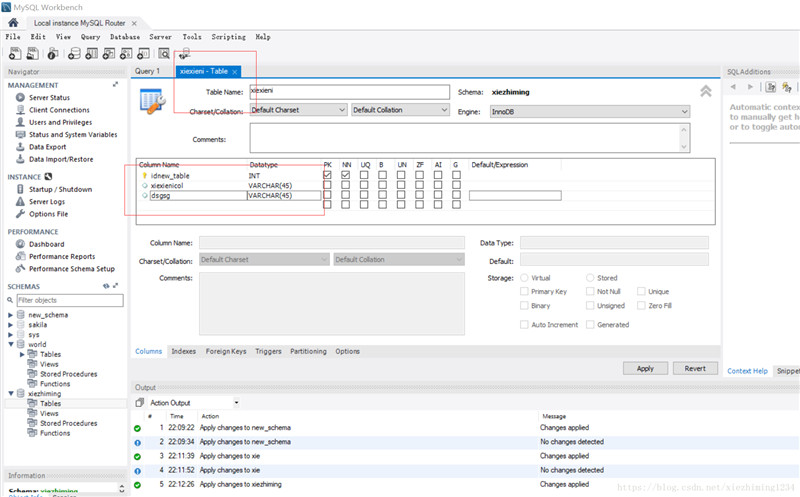Click the reconnect to DBMS toolbar icon
Screen dimensions: 800x497
(x=184, y=53)
